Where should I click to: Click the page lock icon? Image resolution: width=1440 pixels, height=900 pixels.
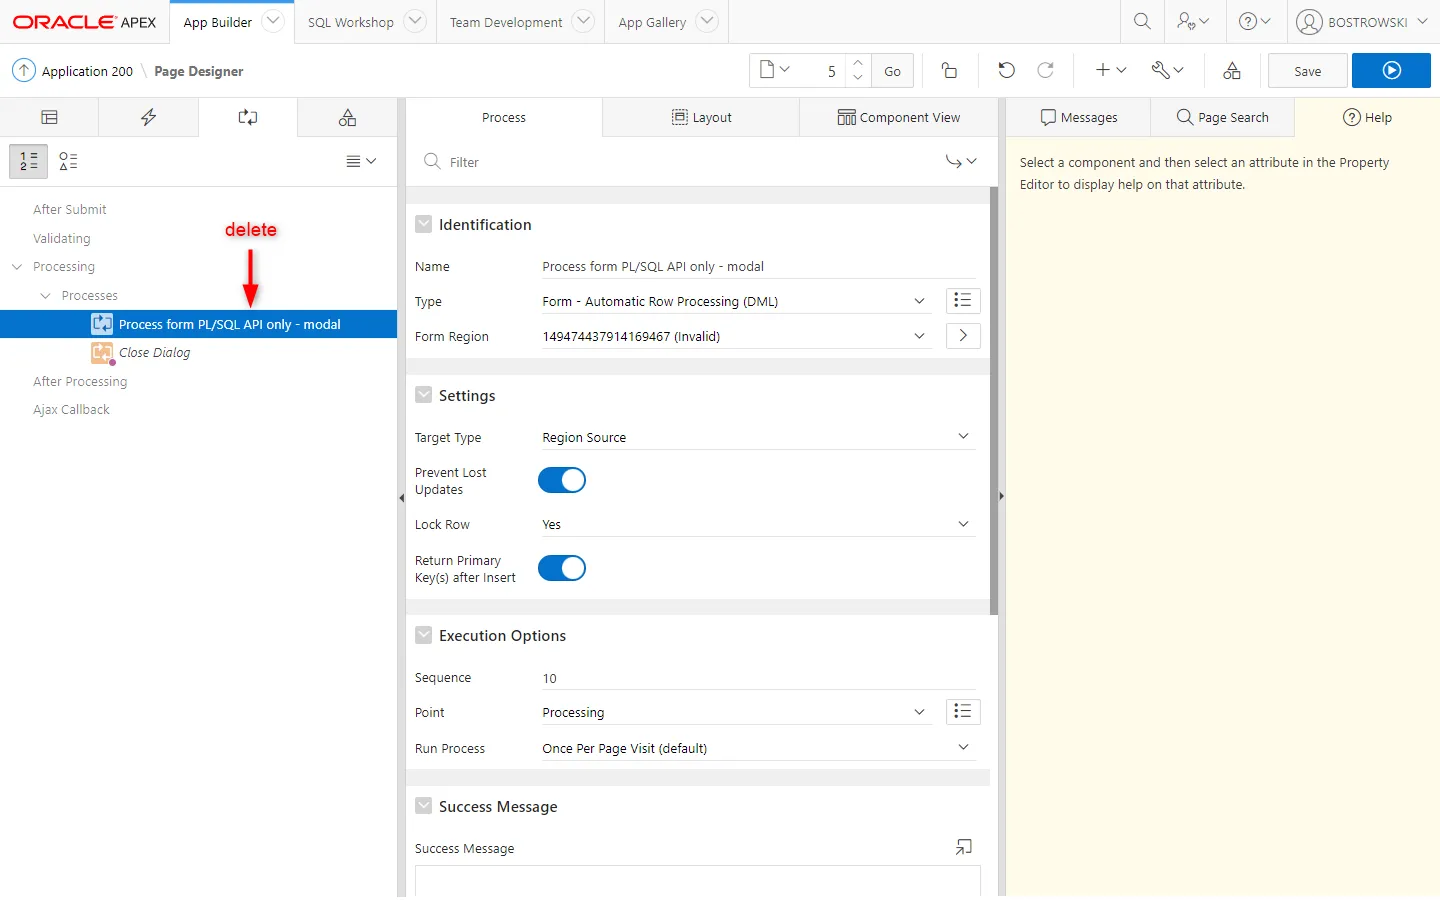click(949, 70)
